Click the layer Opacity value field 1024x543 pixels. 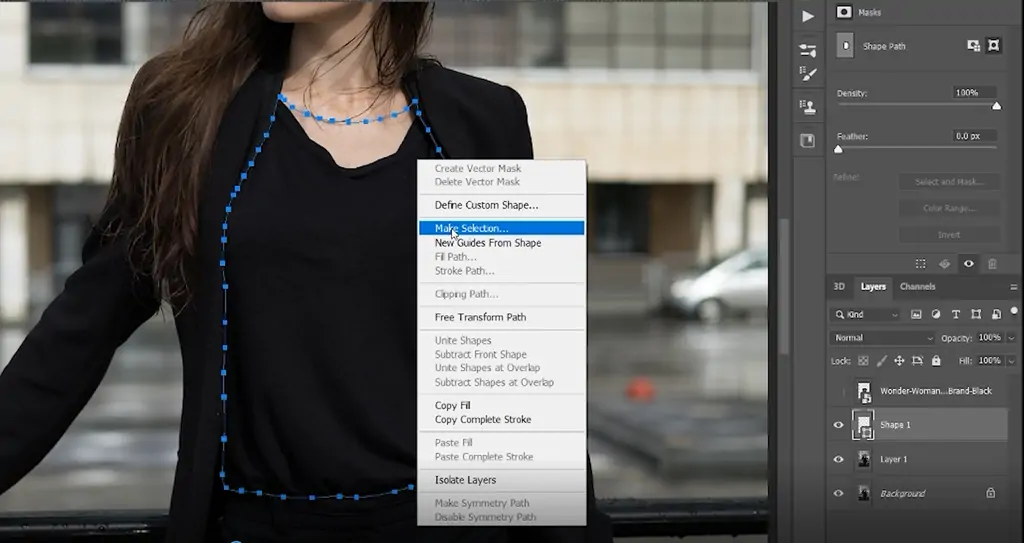(x=990, y=338)
